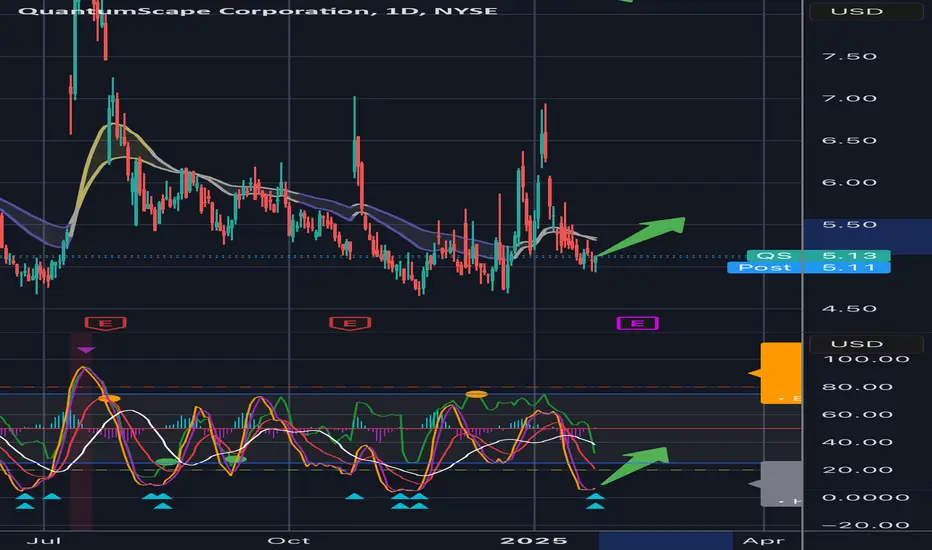Click the 60.00 indicator axis label
This screenshot has height=550, width=932.
[x=857, y=414]
